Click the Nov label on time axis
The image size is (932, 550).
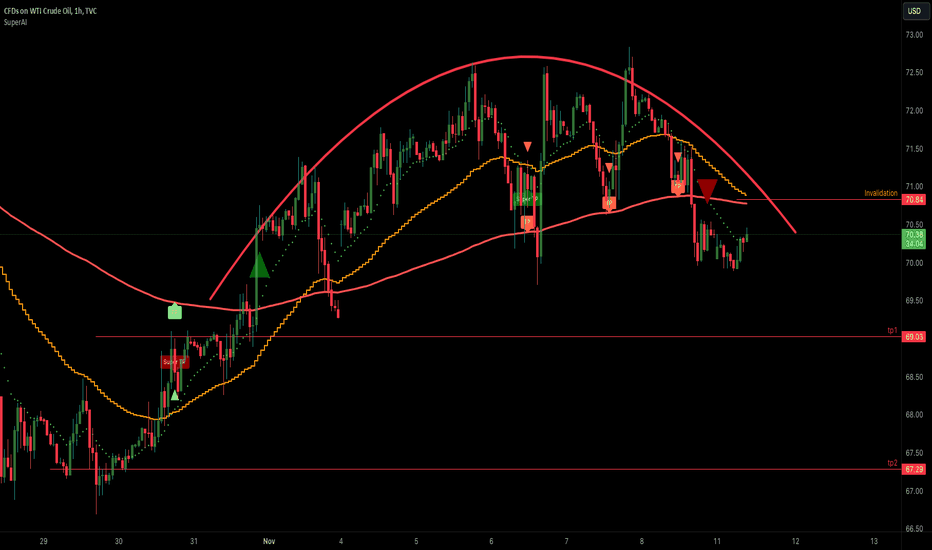pyautogui.click(x=269, y=541)
